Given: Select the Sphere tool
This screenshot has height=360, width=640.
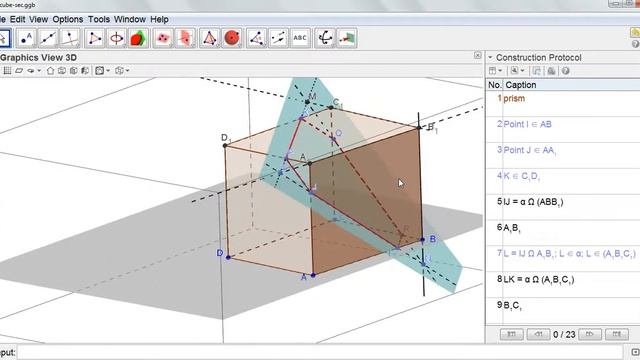Looking at the screenshot, I should pos(231,38).
